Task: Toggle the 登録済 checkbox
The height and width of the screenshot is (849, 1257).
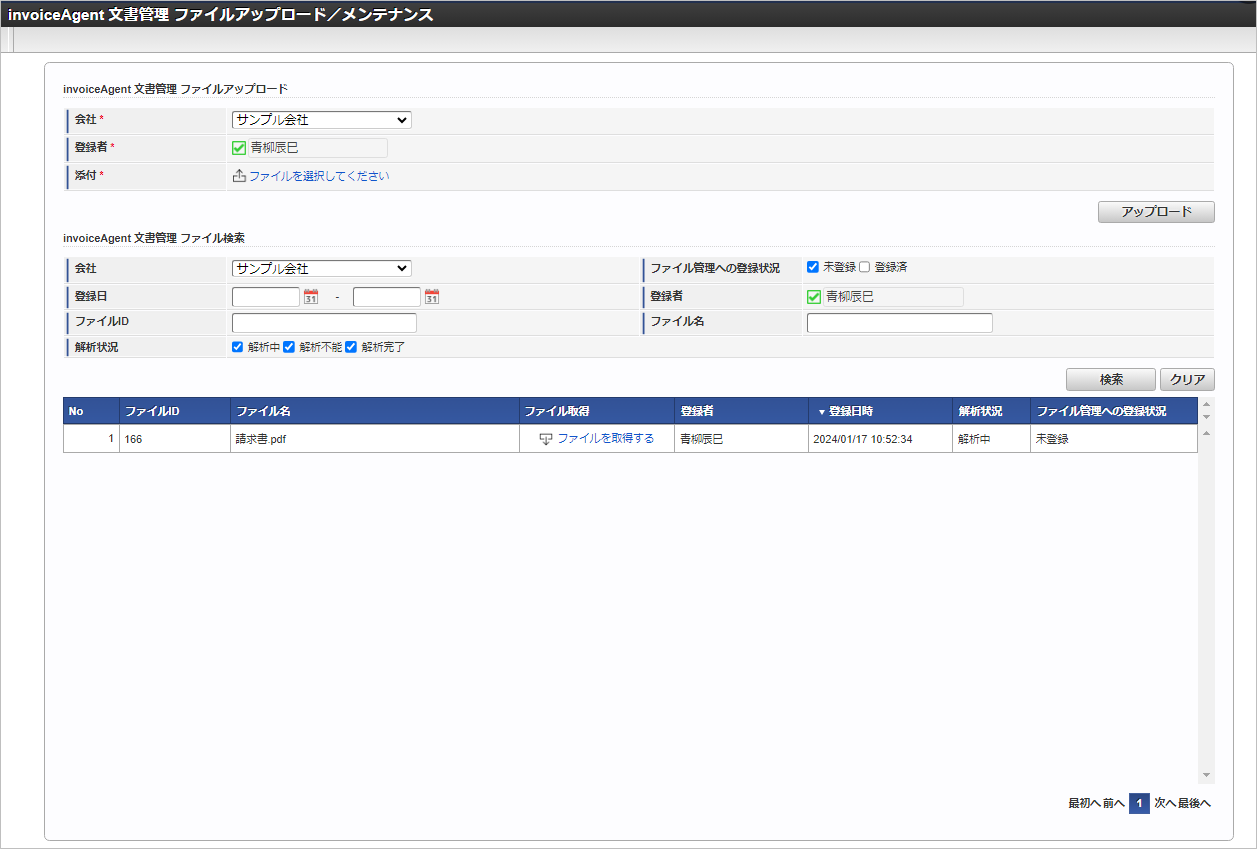Action: pyautogui.click(x=865, y=267)
